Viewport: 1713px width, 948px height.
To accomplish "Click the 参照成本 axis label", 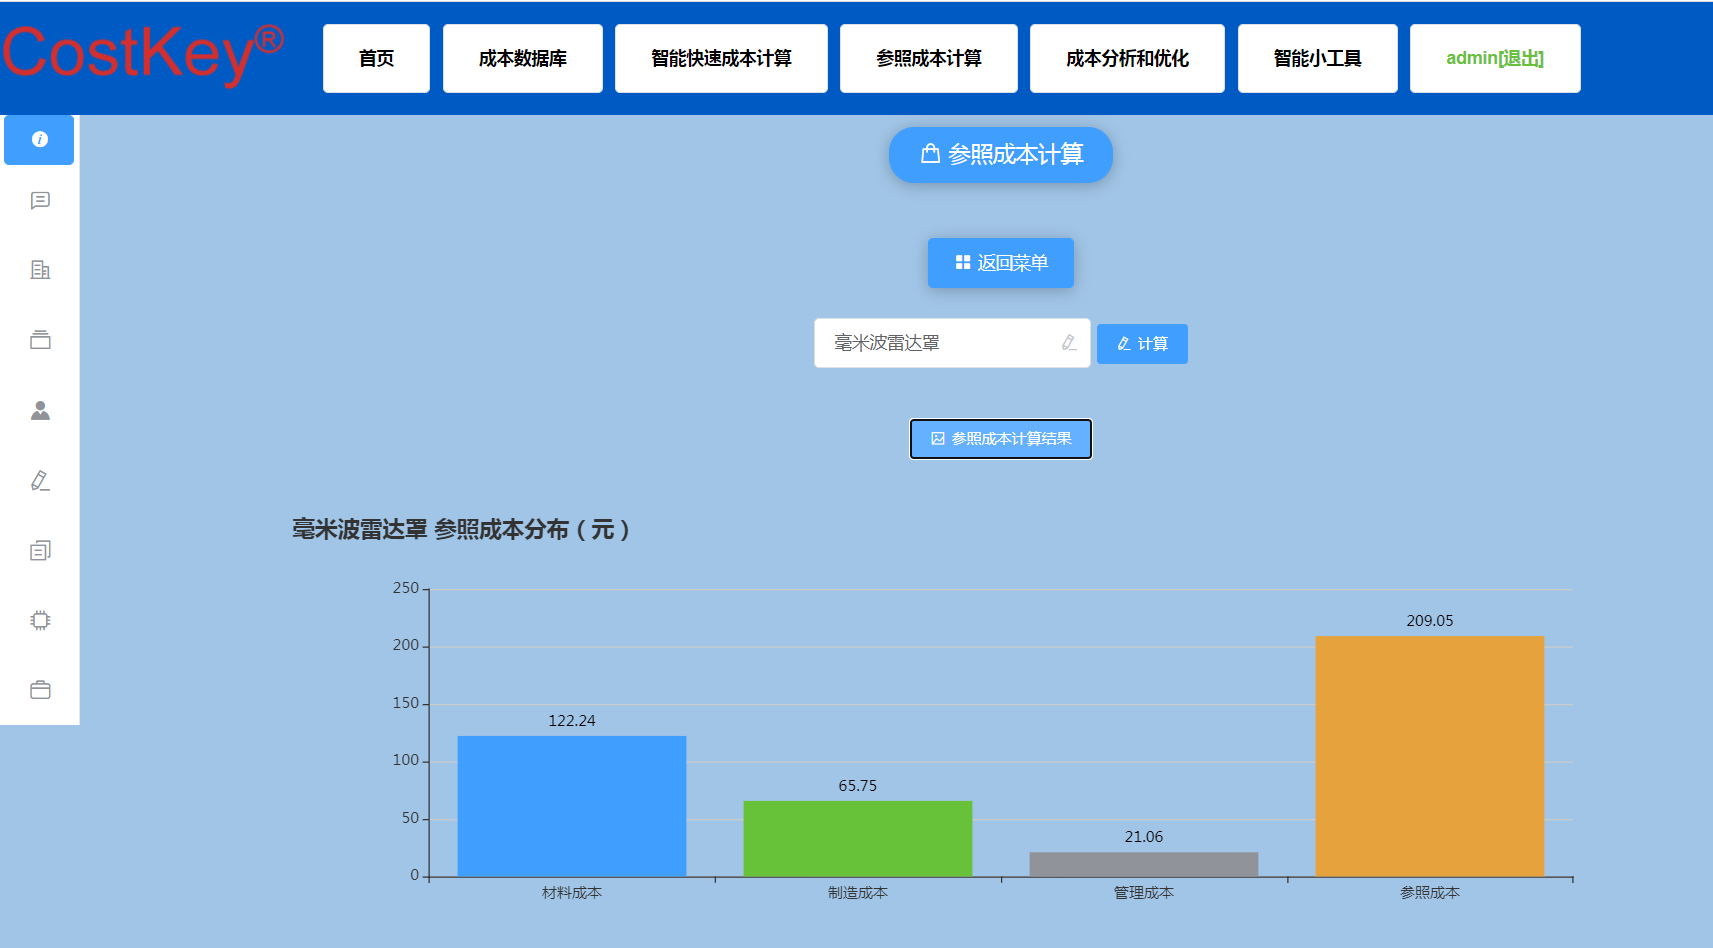I will tap(1430, 893).
